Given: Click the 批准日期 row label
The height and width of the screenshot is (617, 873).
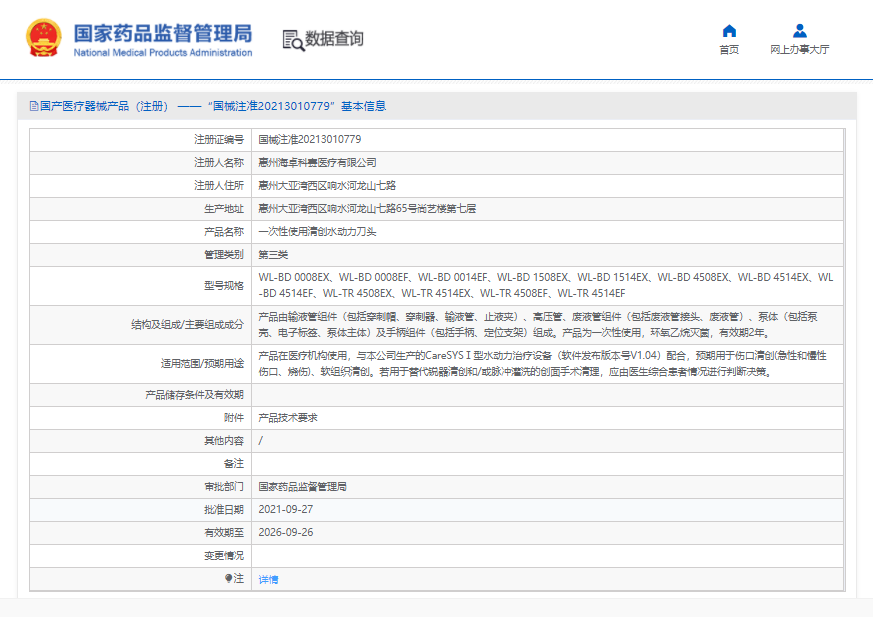Looking at the screenshot, I should tap(224, 510).
